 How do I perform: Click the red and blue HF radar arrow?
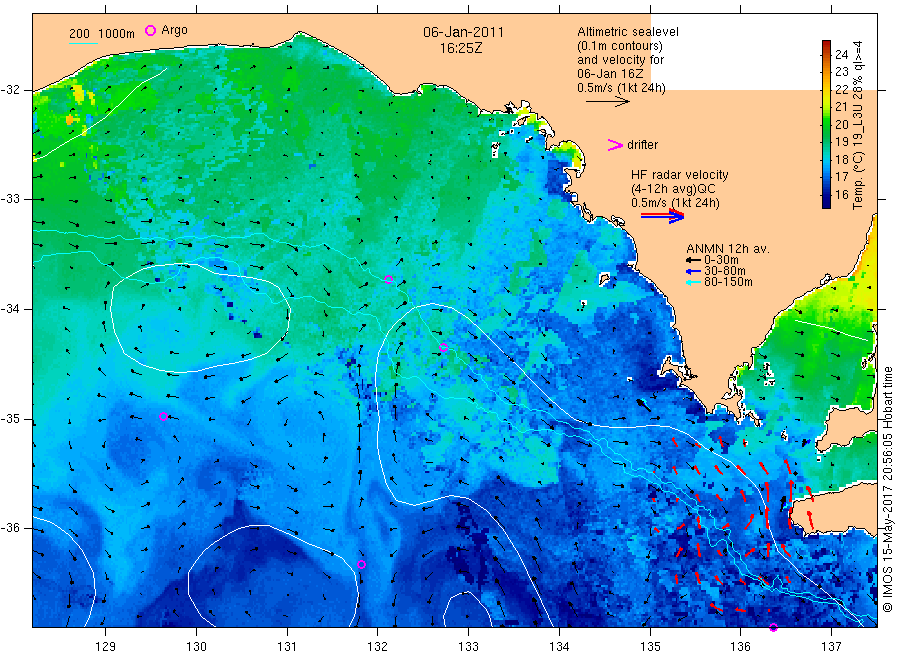tap(662, 216)
